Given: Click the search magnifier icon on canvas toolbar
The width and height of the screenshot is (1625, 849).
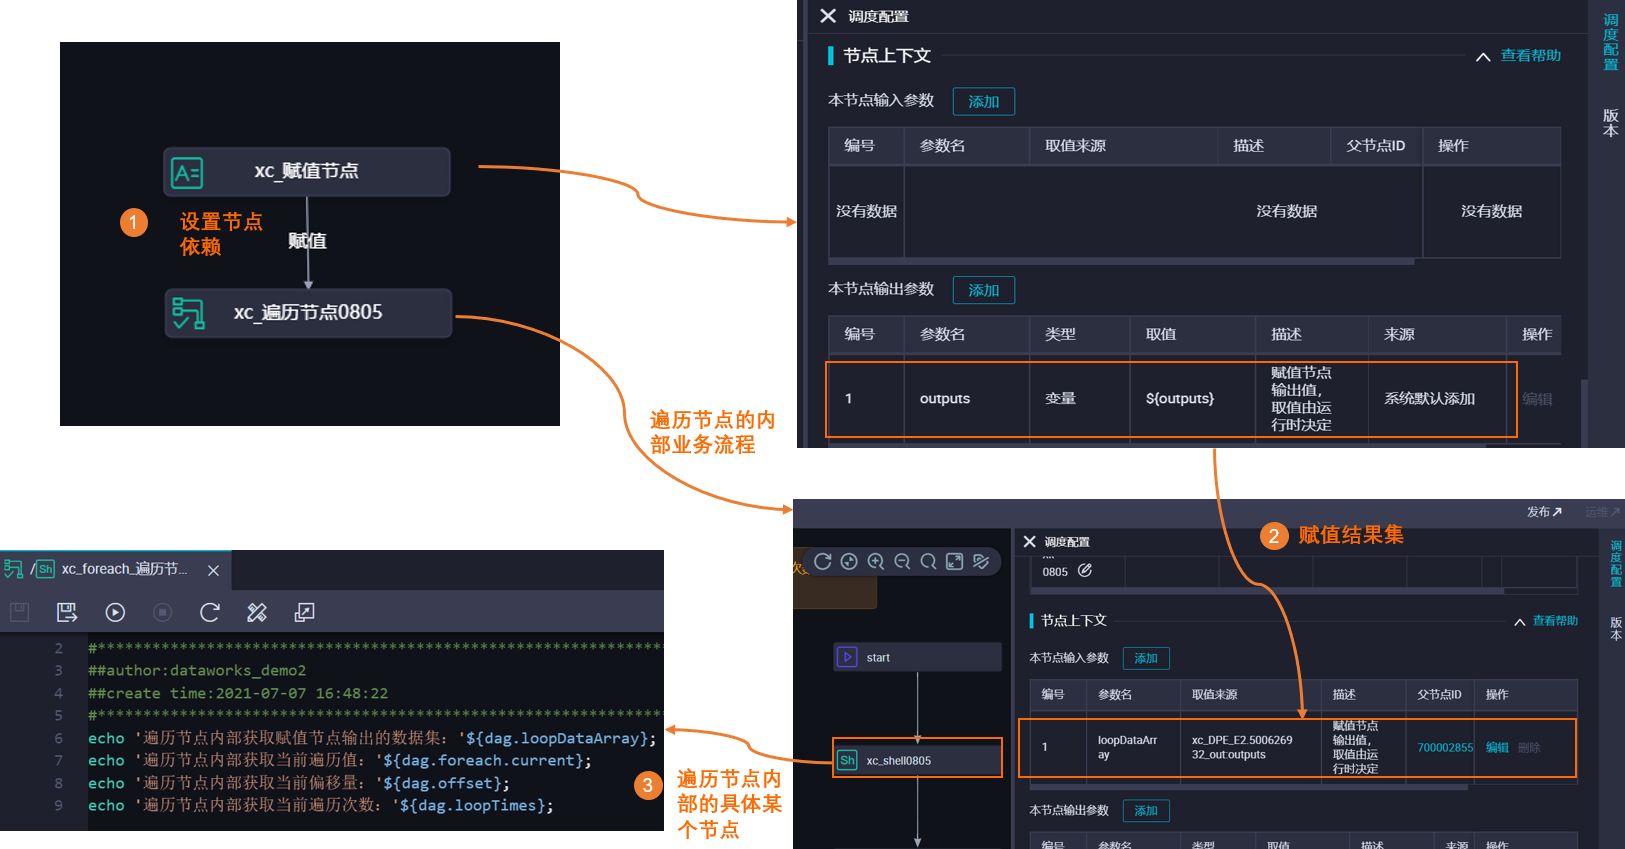Looking at the screenshot, I should (928, 562).
